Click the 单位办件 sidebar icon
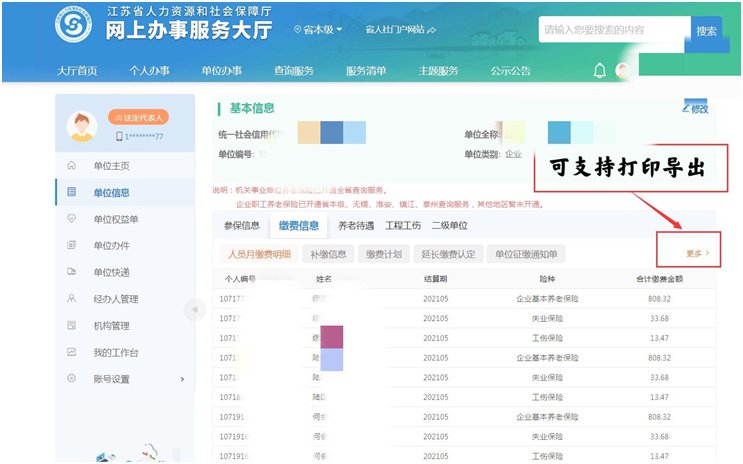 coord(71,246)
